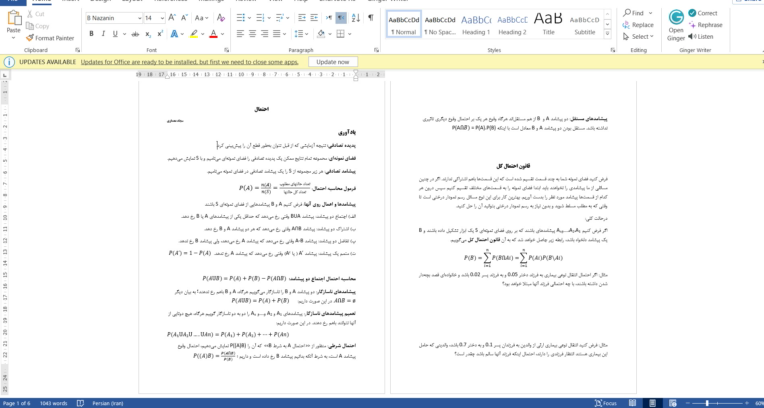The width and height of the screenshot is (764, 408).
Task: Expand the Styles gallery More arrow
Action: 607,34
